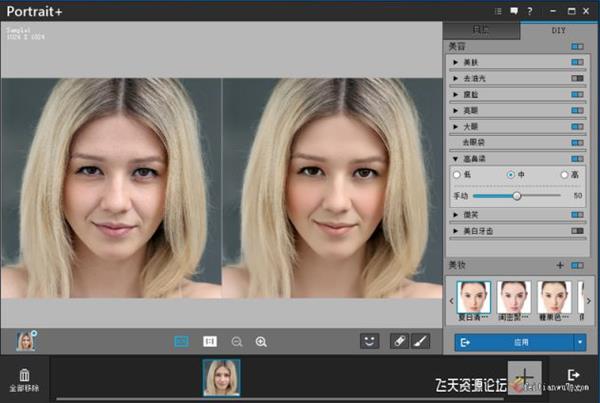Toggle the 亮眼 switch
The image size is (600, 403).
577,110
